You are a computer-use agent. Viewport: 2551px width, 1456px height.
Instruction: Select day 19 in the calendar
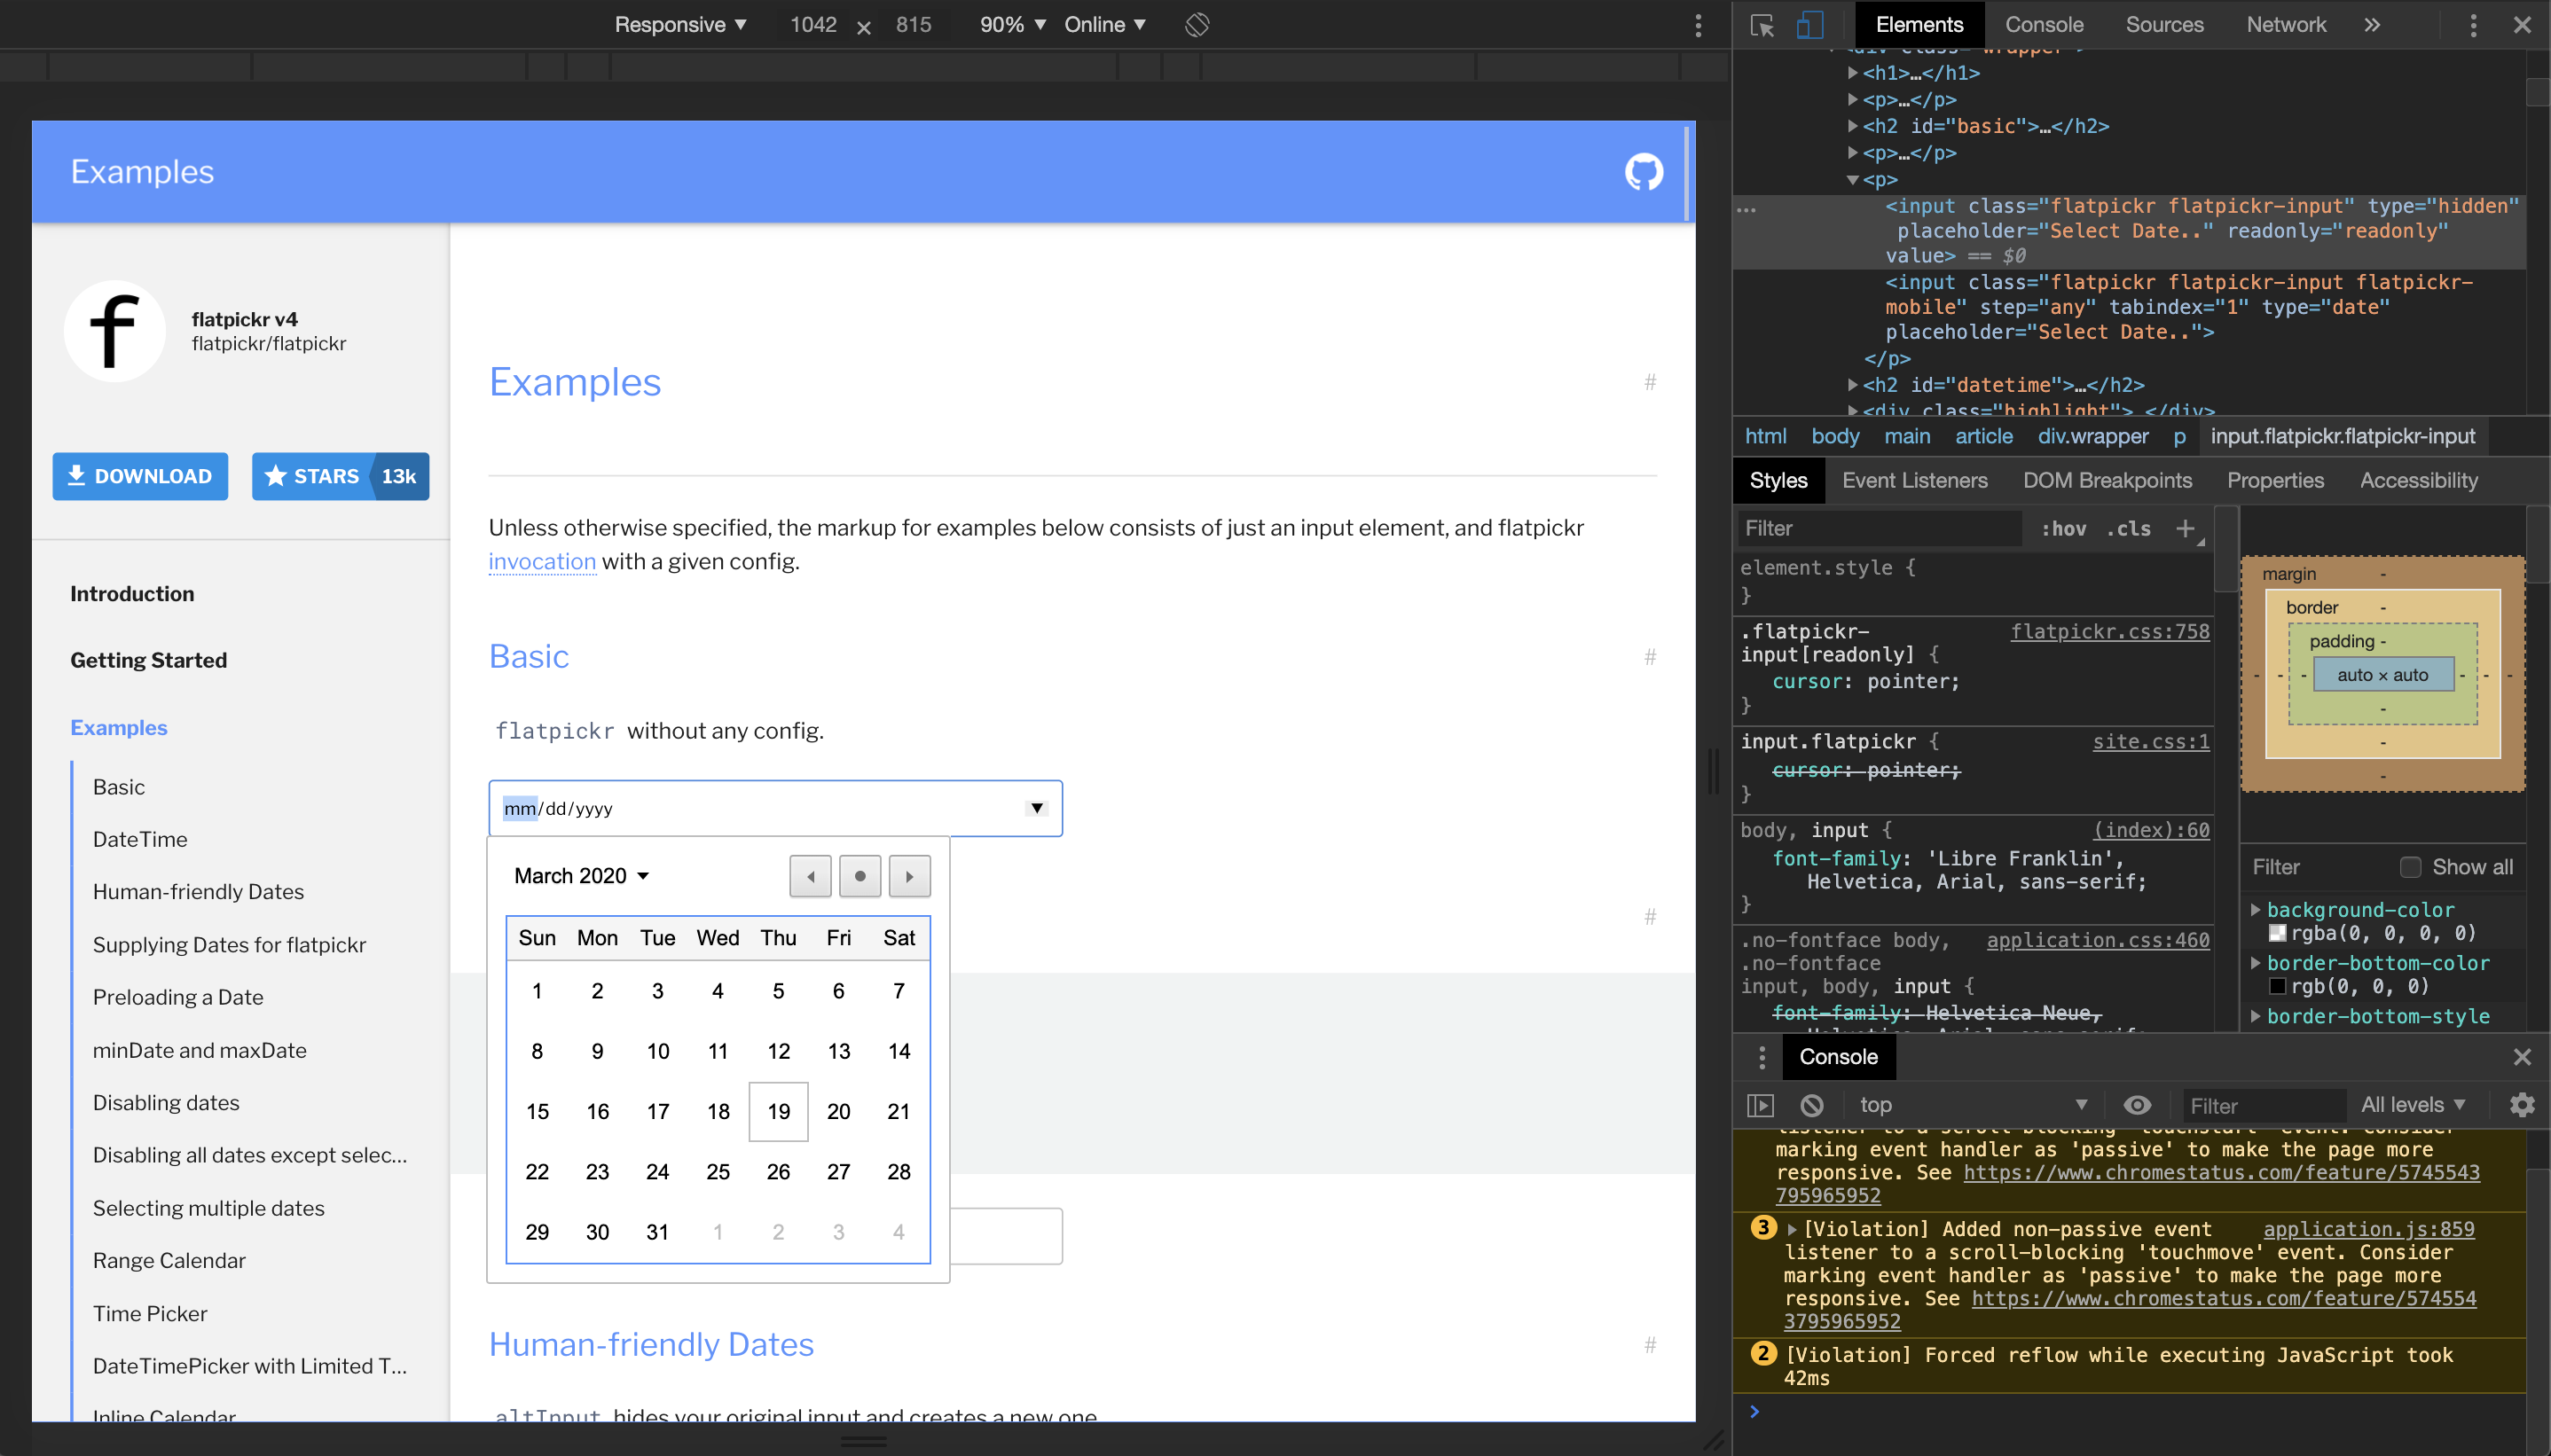click(777, 1111)
